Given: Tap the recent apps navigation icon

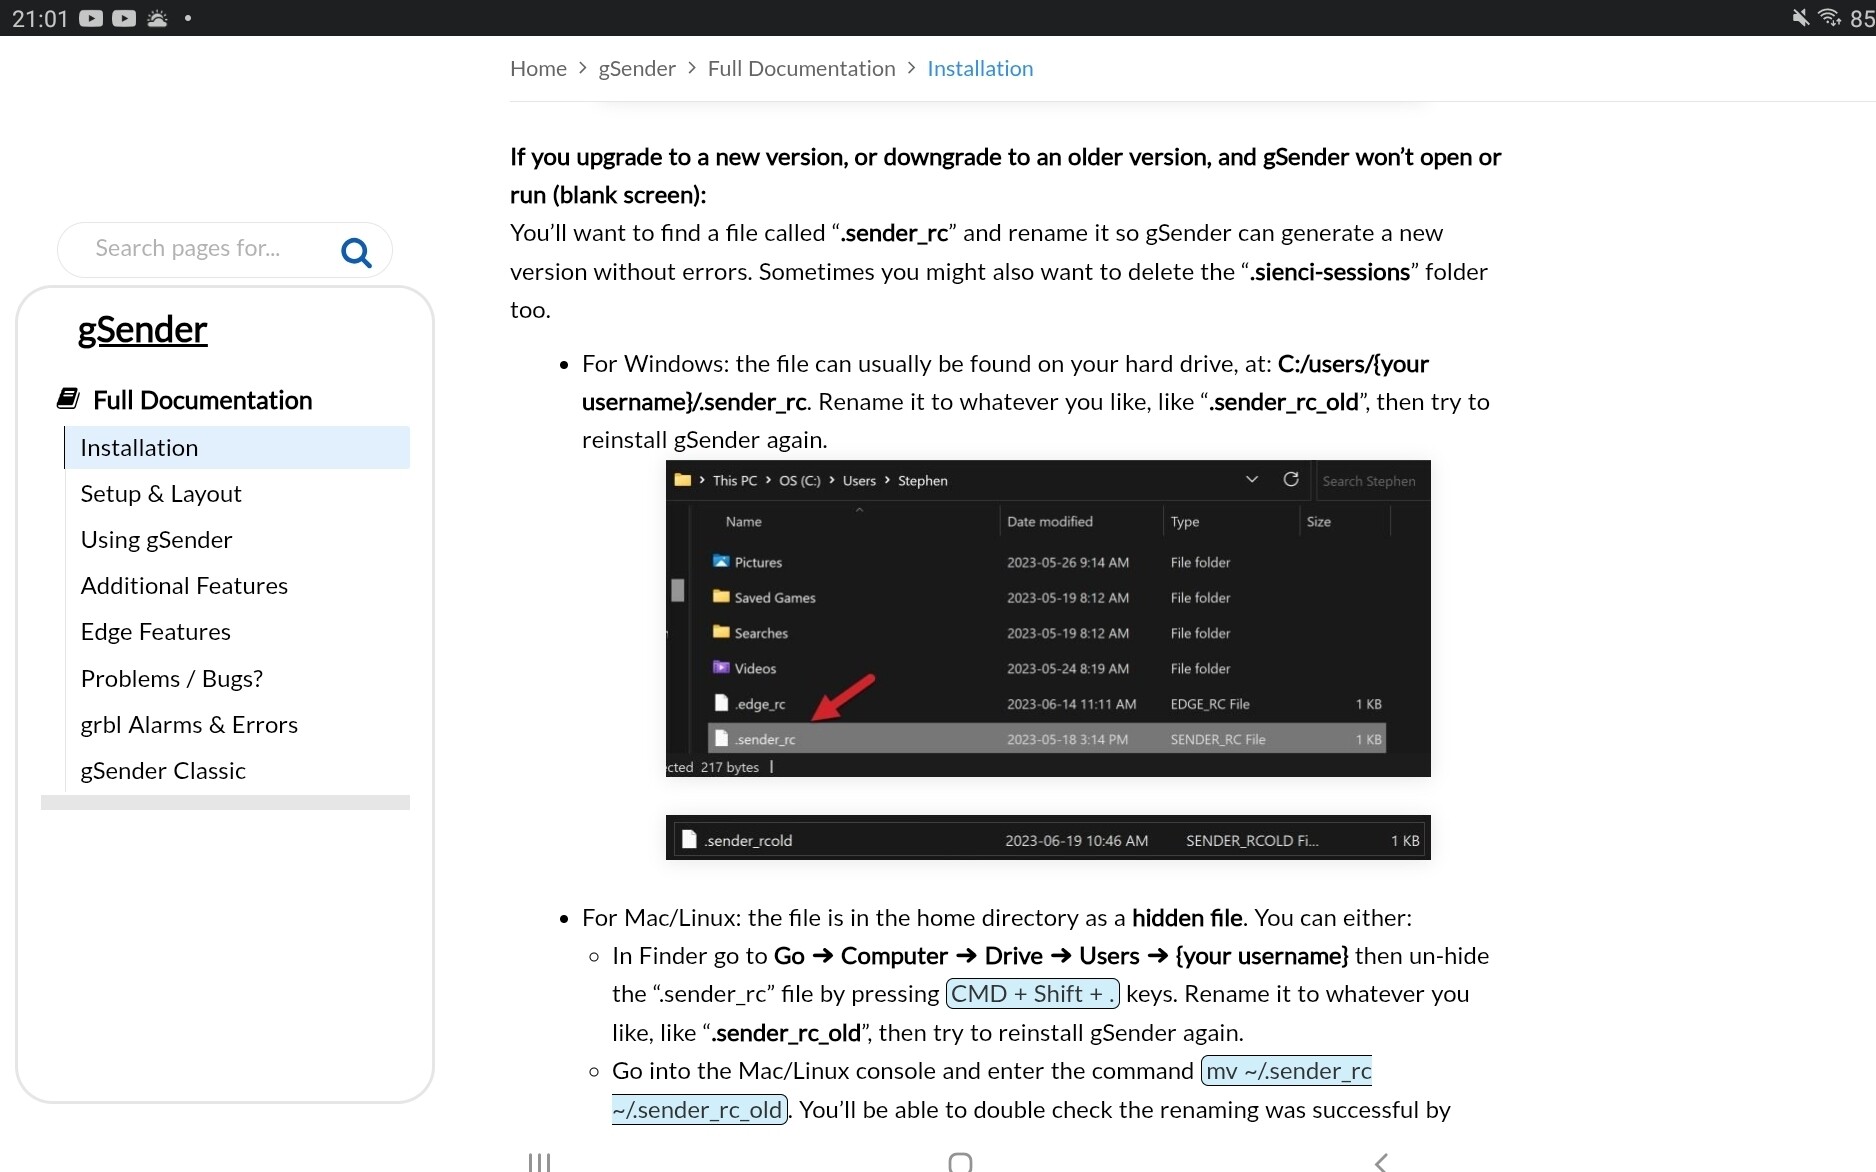Looking at the screenshot, I should click(x=539, y=1161).
